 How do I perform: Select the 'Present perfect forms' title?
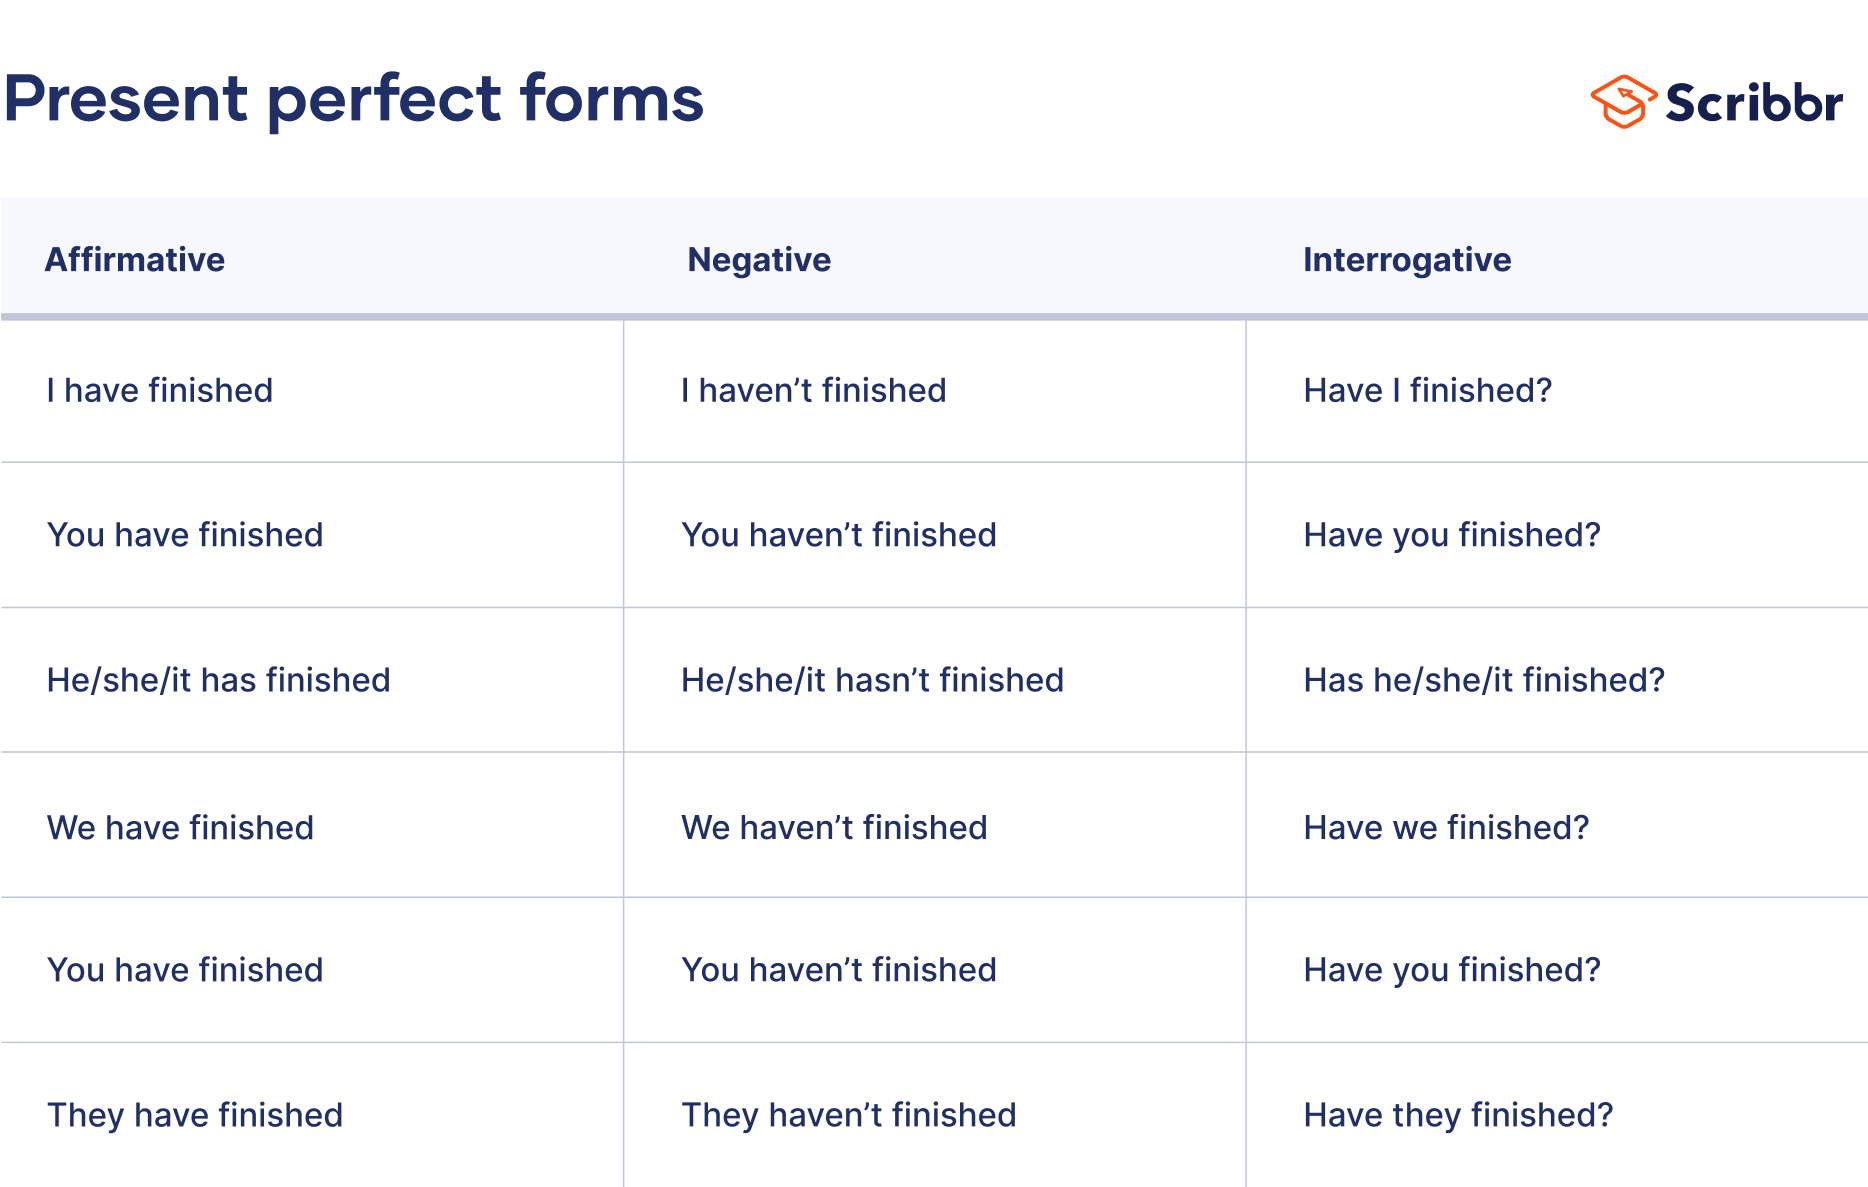click(354, 99)
